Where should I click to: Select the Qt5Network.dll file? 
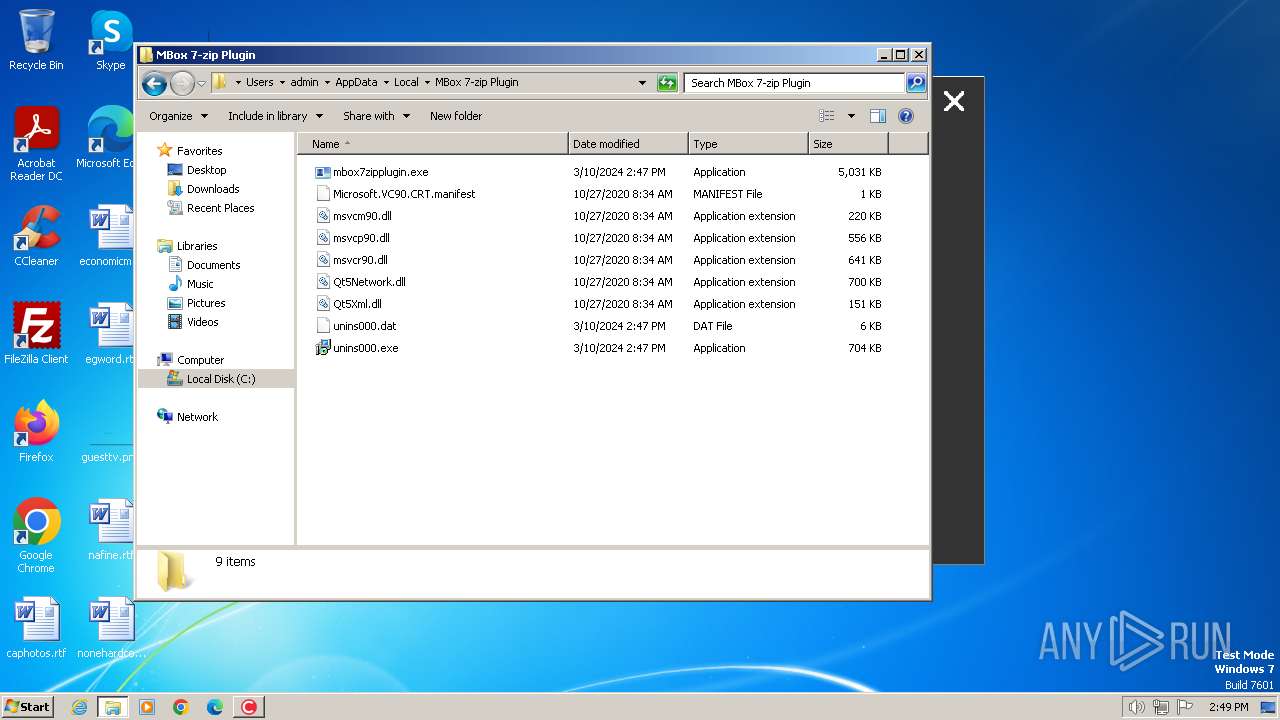click(368, 282)
